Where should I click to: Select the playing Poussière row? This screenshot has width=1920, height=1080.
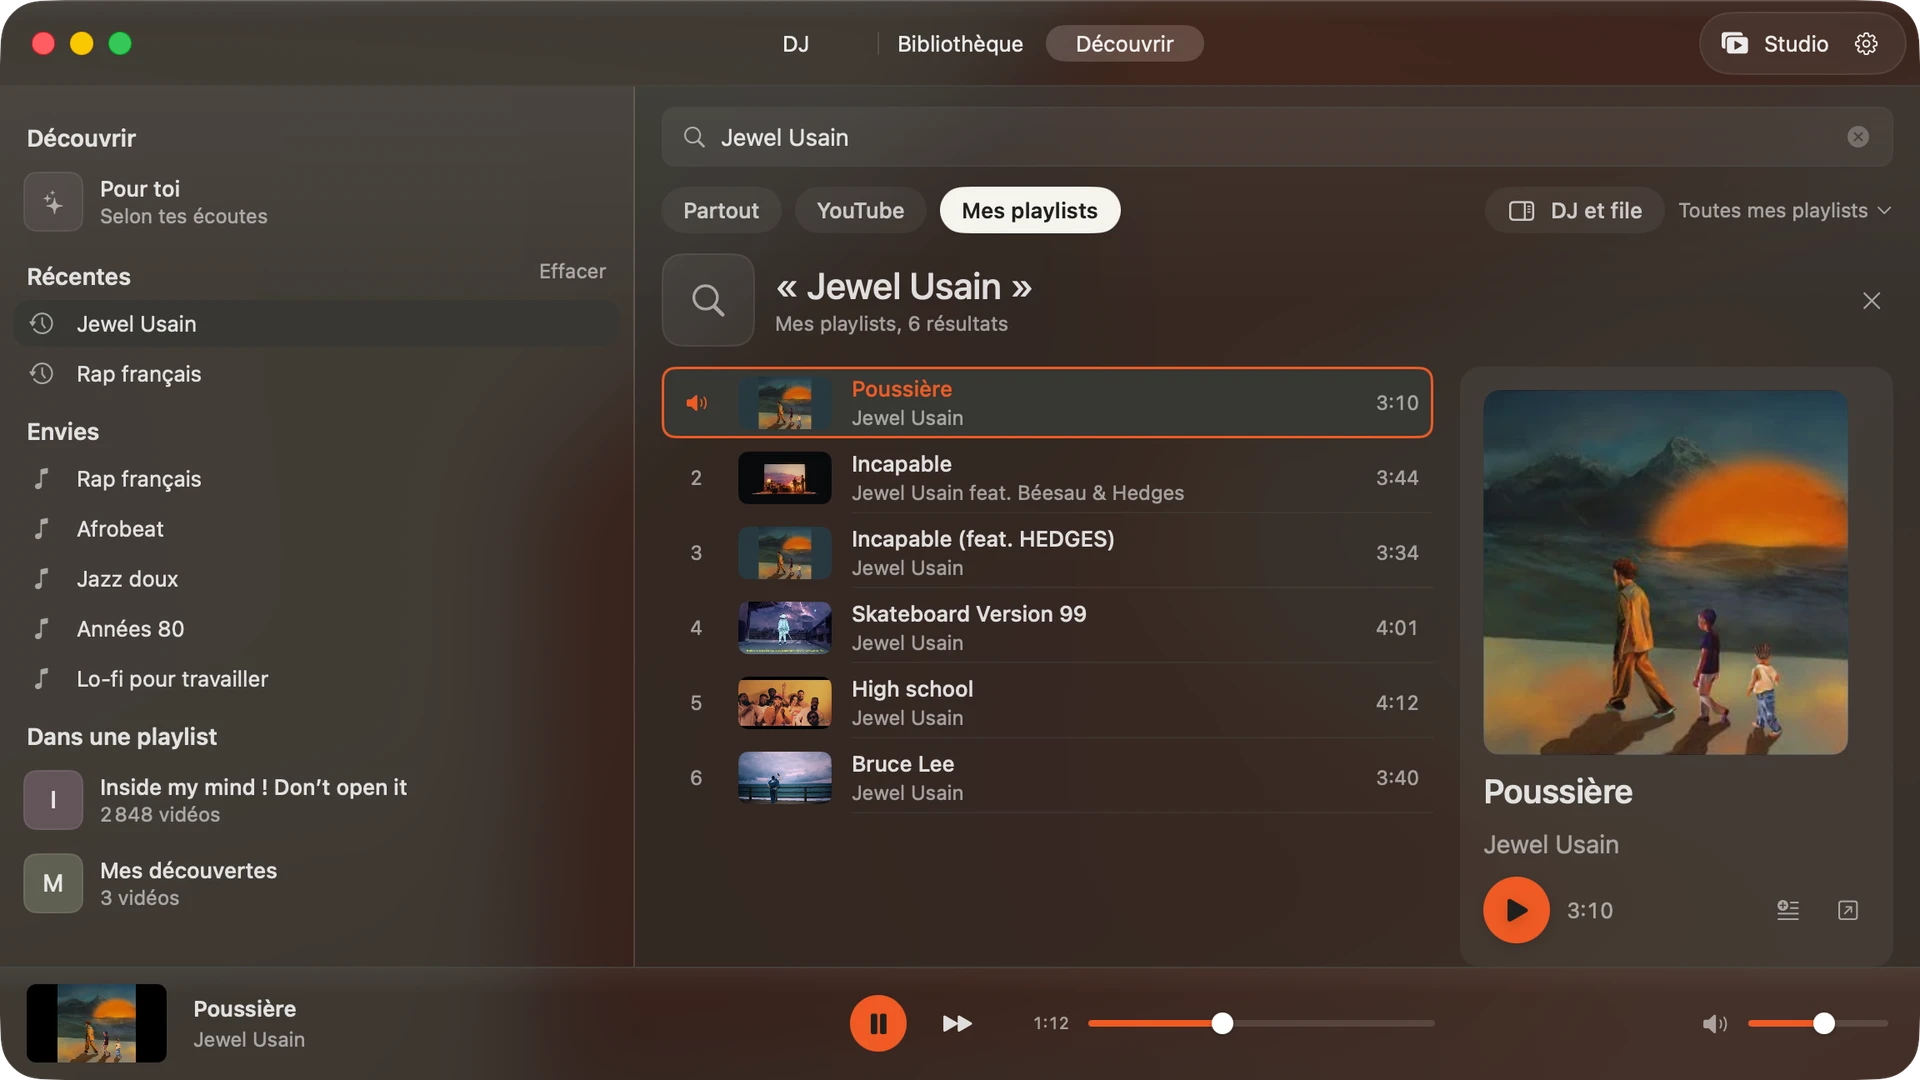[x=1047, y=403]
